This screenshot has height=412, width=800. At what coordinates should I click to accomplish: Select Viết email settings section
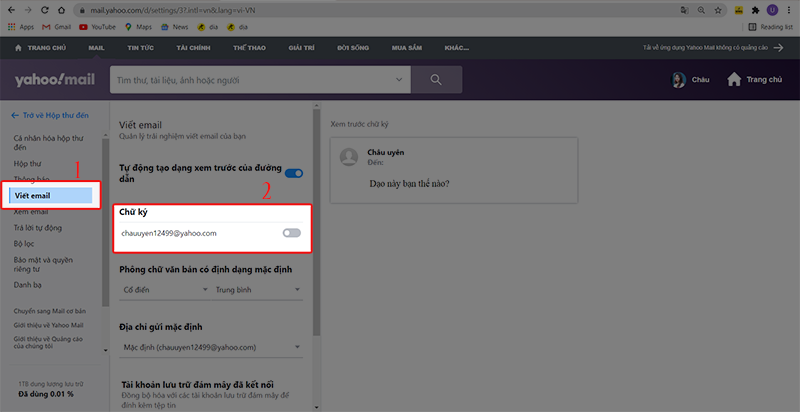click(x=51, y=196)
